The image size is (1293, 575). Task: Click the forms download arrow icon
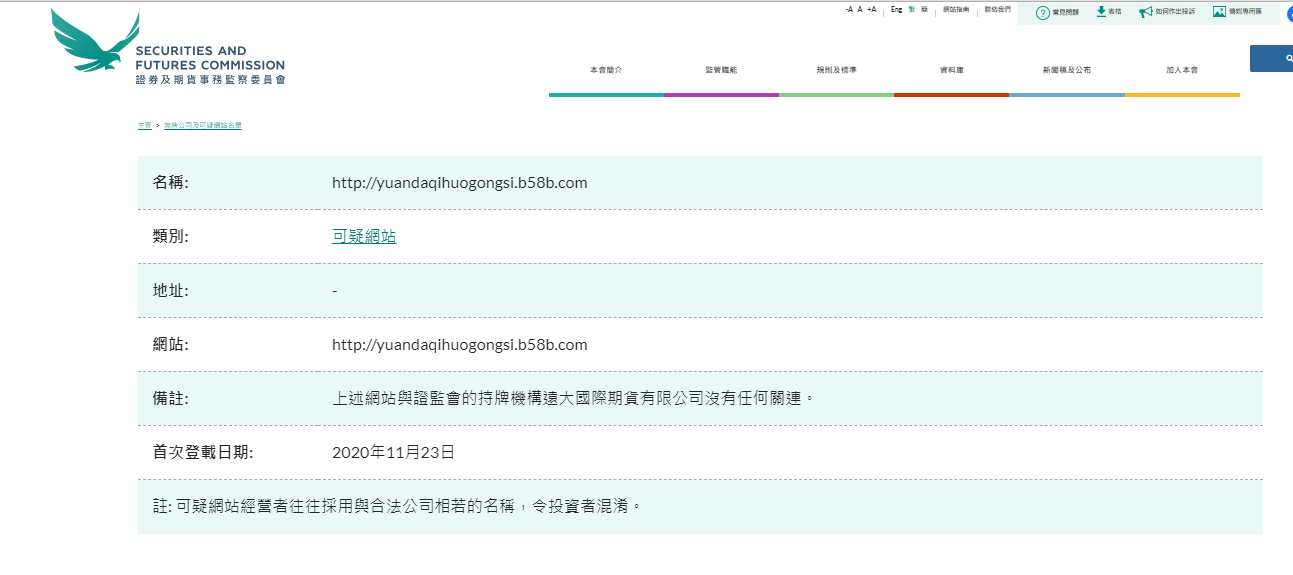(1101, 12)
